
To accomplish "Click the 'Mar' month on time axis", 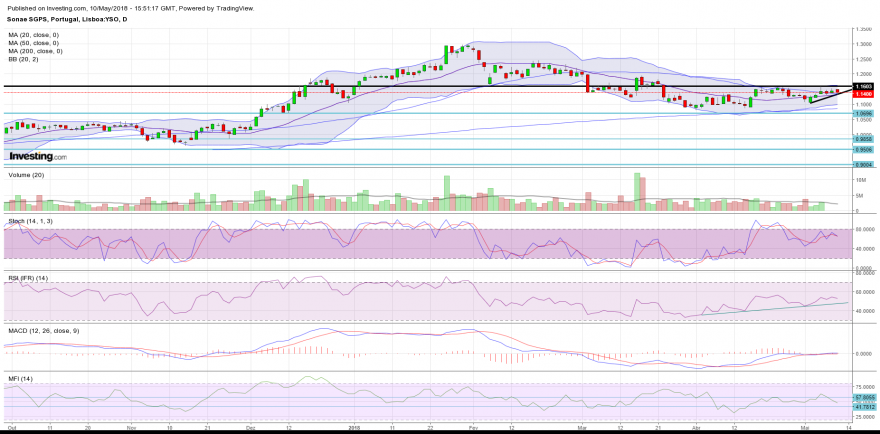I will [x=582, y=427].
